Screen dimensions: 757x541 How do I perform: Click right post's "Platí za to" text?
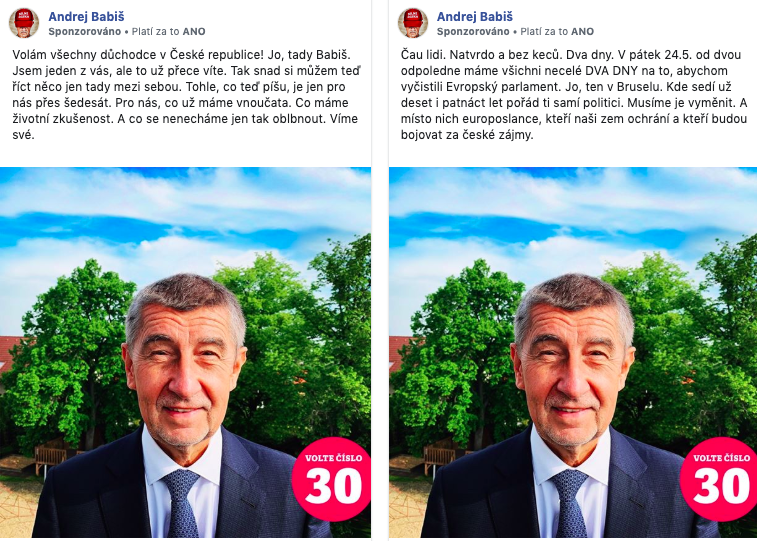click(544, 32)
